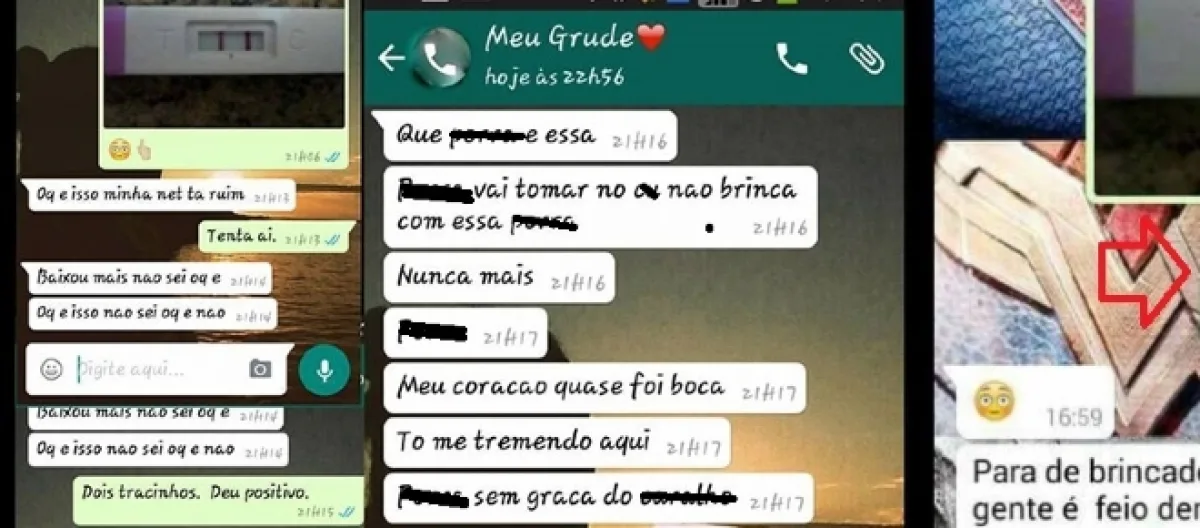Tap the green microphone record button

(x=324, y=370)
